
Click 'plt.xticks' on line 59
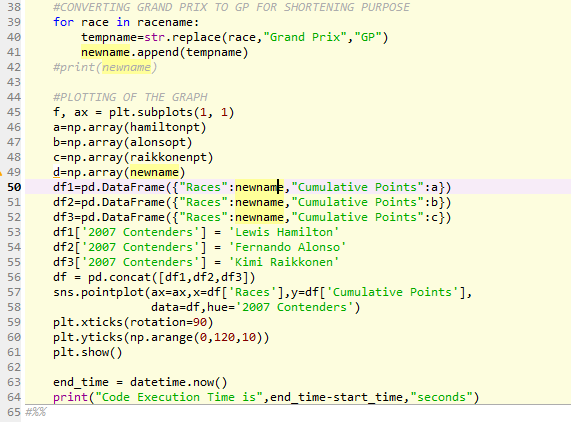(88, 322)
